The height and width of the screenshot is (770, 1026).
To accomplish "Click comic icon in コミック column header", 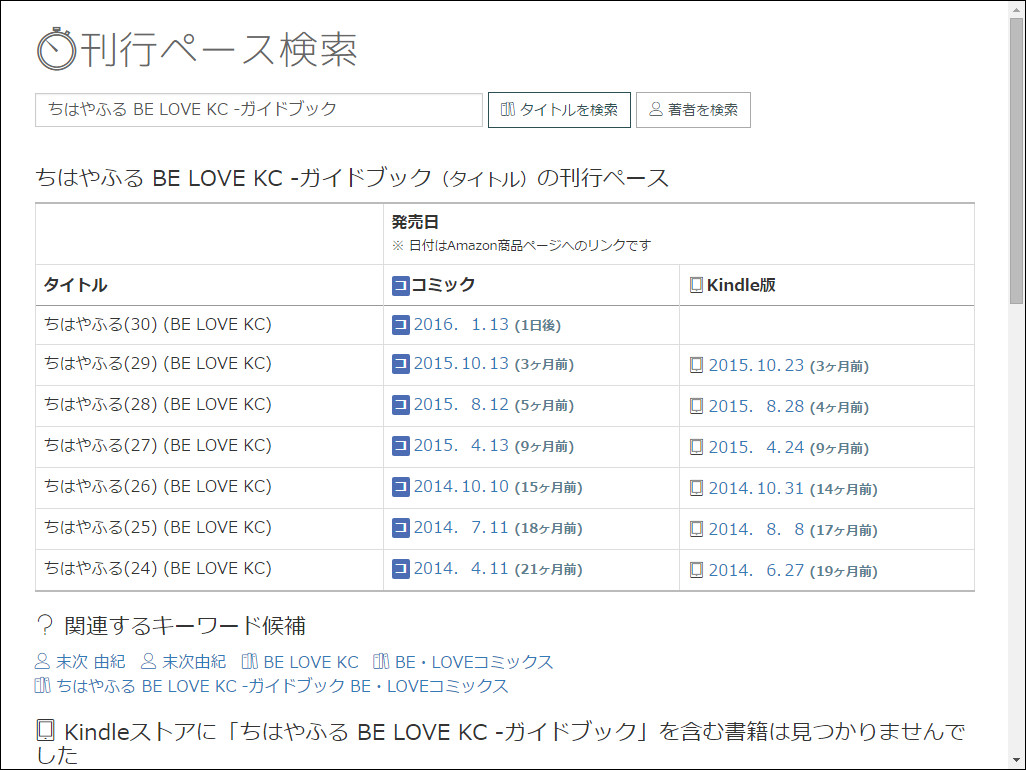I will click(x=401, y=286).
